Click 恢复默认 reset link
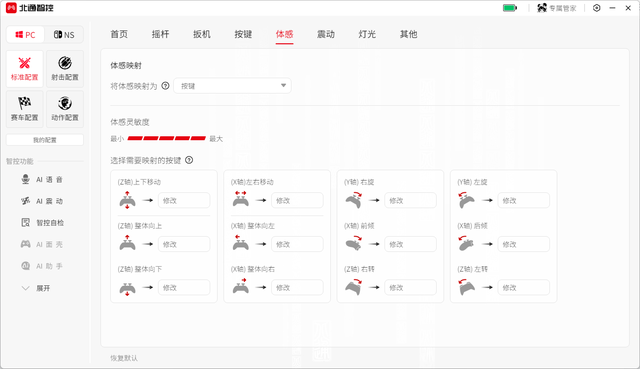 tap(124, 358)
